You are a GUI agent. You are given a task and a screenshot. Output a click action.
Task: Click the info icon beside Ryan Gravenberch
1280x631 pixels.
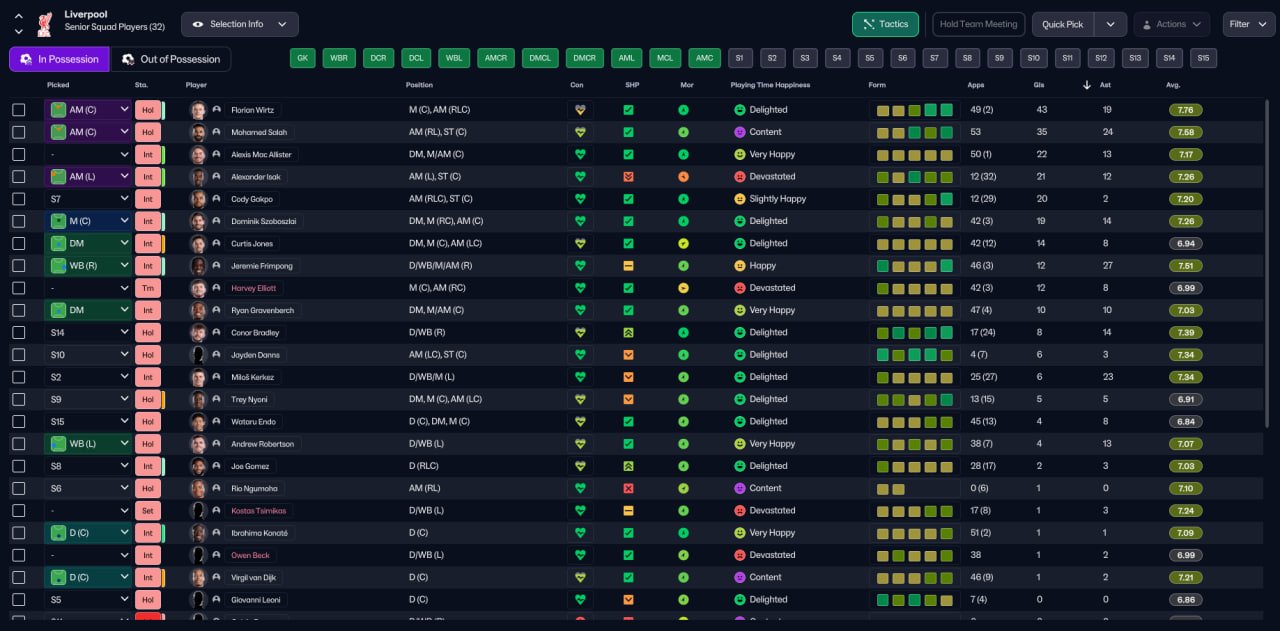pyautogui.click(x=216, y=310)
